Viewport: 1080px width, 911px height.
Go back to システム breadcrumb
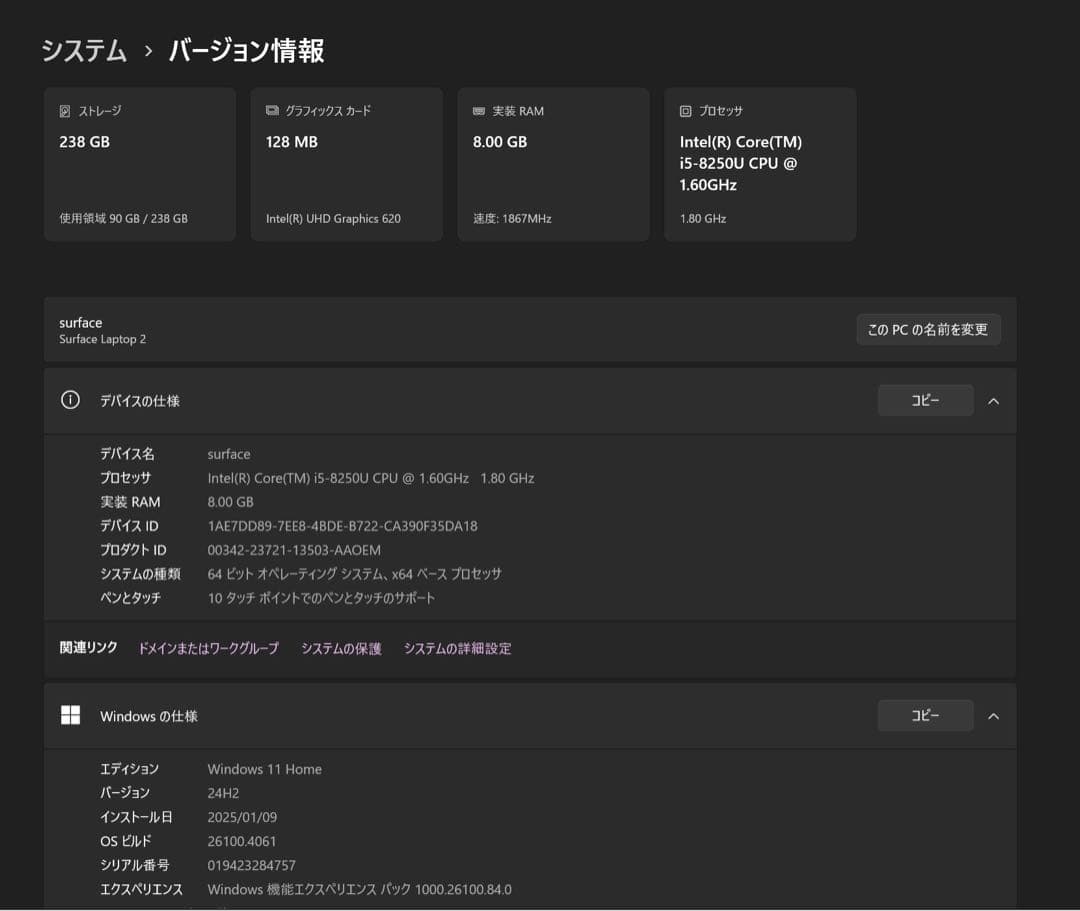[85, 50]
